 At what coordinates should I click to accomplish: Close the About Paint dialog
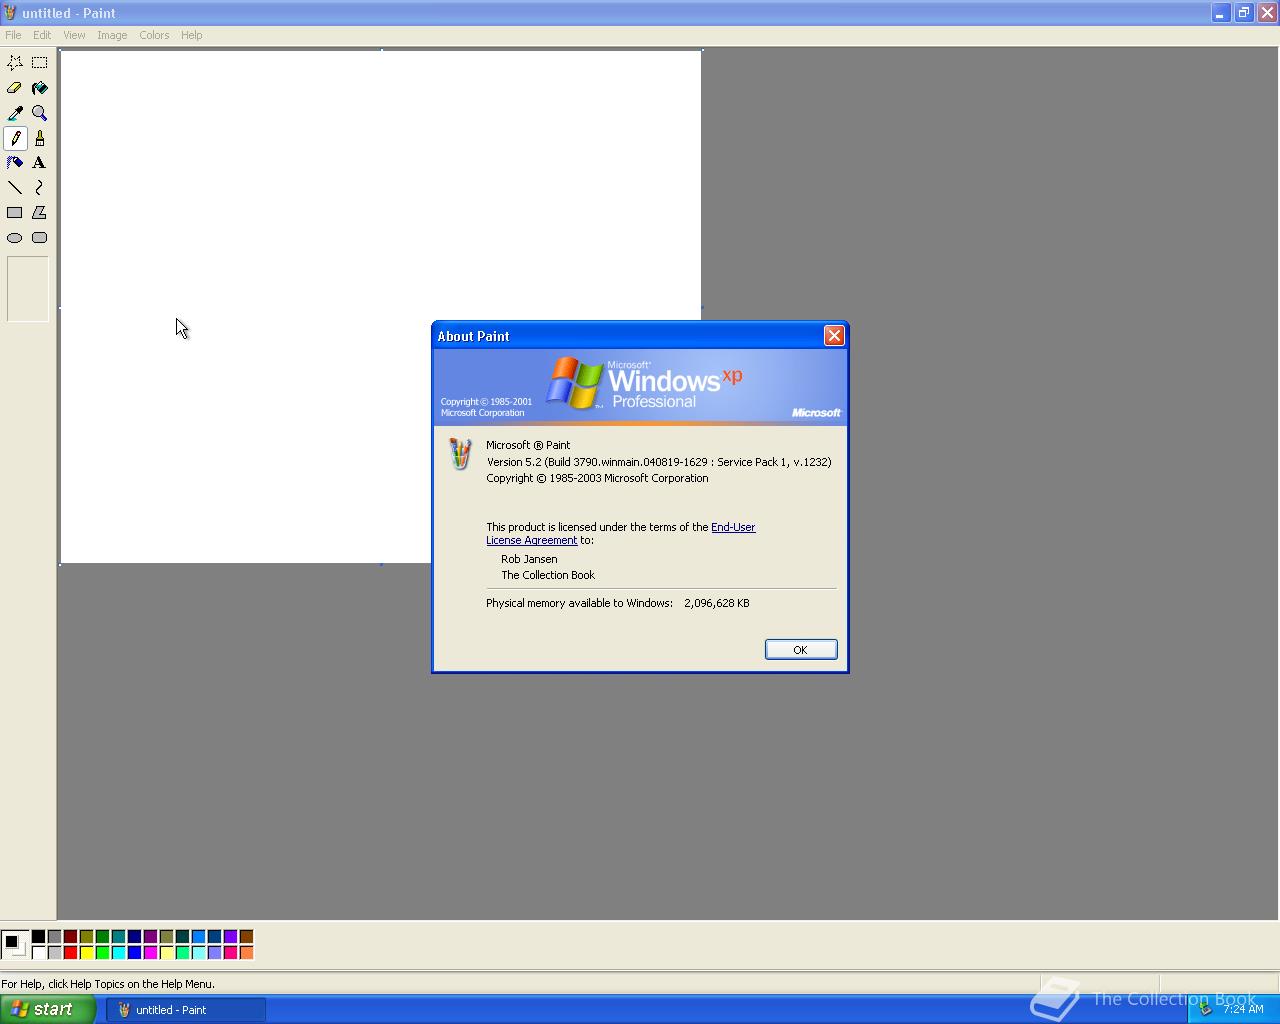point(834,336)
